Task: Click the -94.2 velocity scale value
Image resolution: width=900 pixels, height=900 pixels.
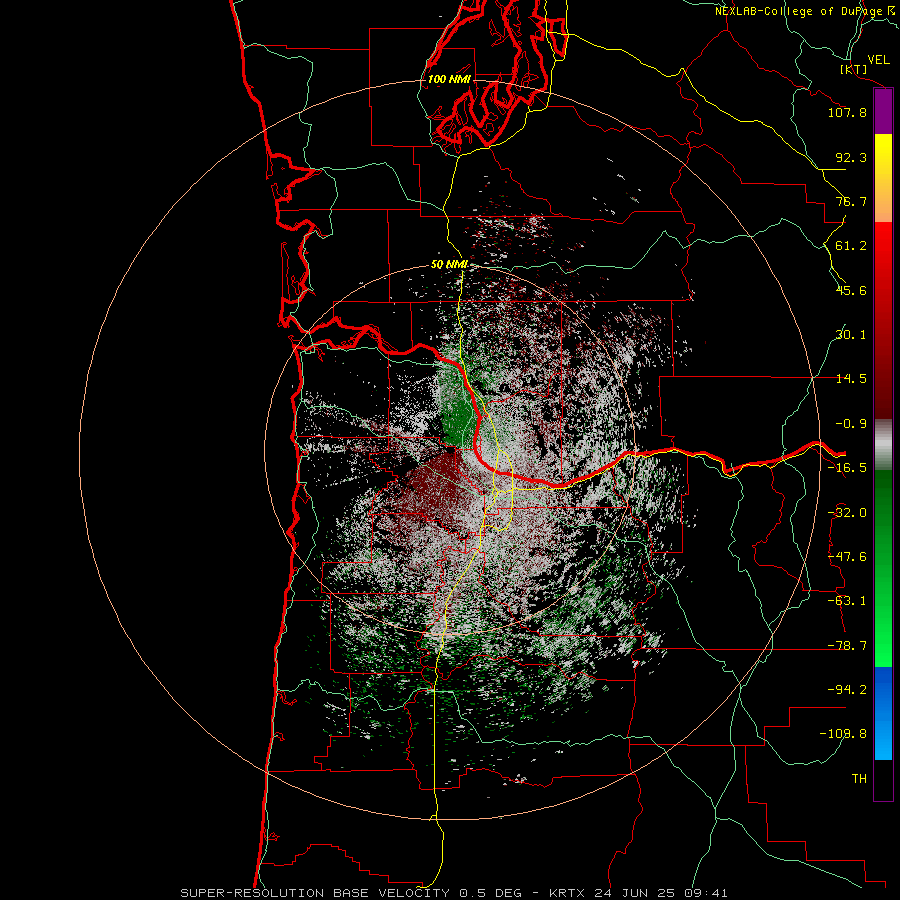Action: (847, 689)
